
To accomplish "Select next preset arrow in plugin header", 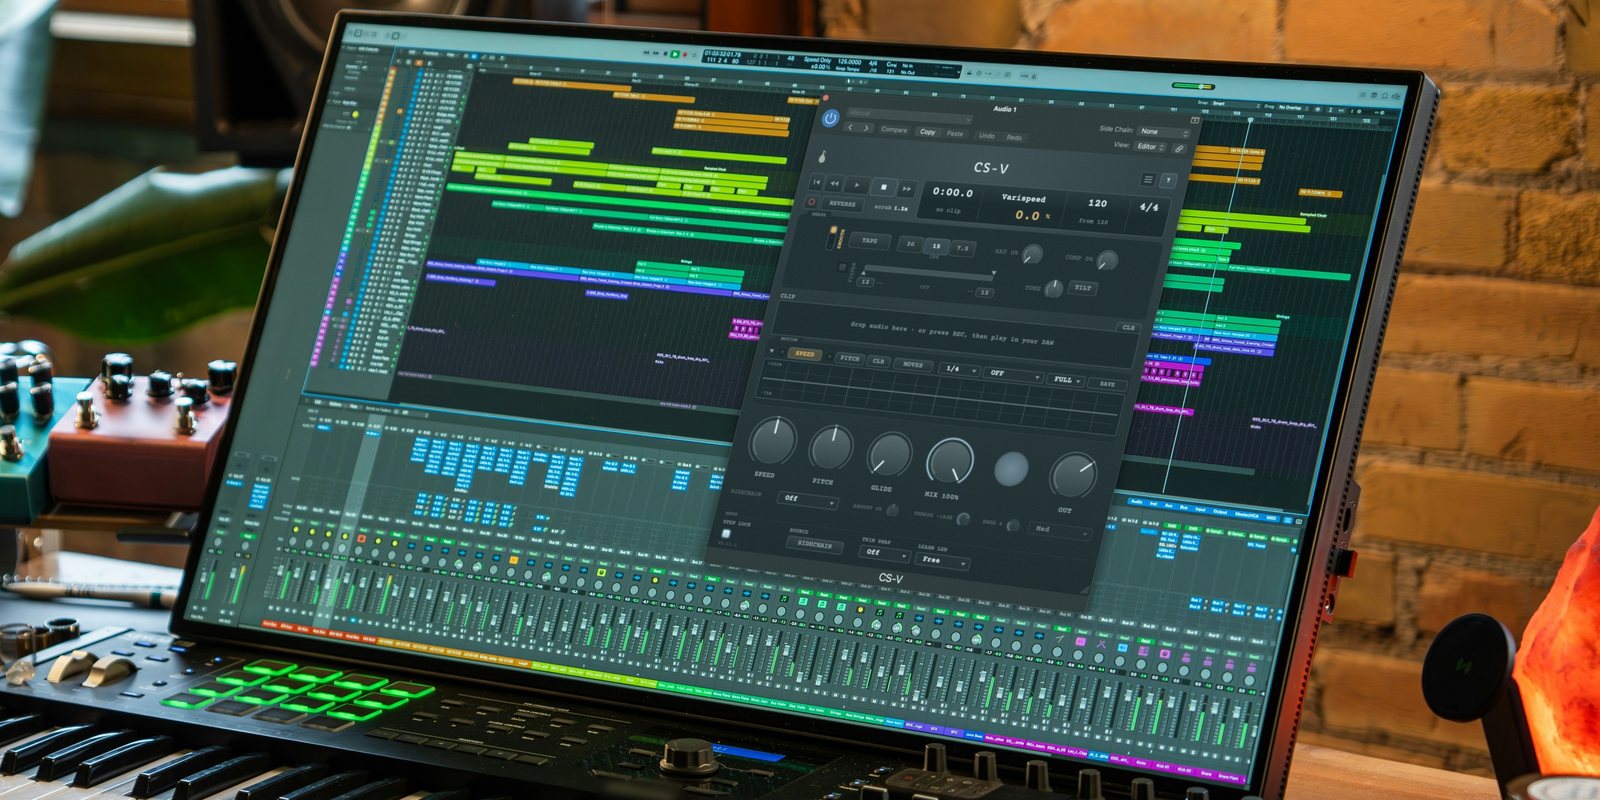I will pyautogui.click(x=866, y=128).
